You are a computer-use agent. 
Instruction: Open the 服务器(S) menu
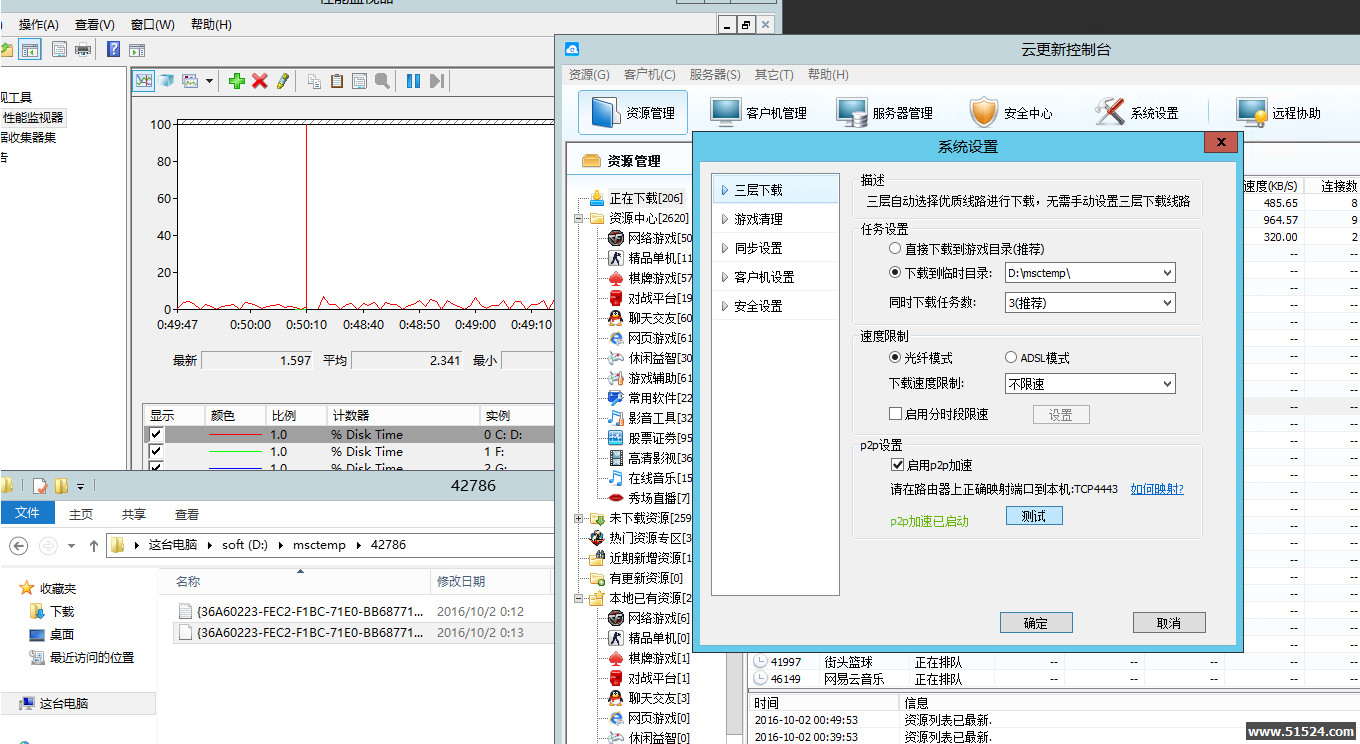click(714, 75)
